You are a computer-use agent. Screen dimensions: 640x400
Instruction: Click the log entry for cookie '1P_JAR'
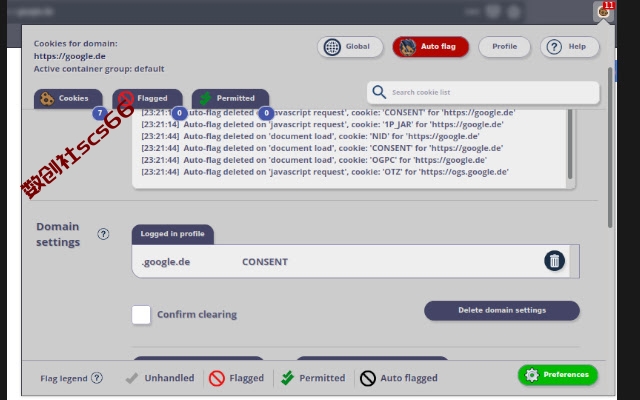(x=322, y=124)
